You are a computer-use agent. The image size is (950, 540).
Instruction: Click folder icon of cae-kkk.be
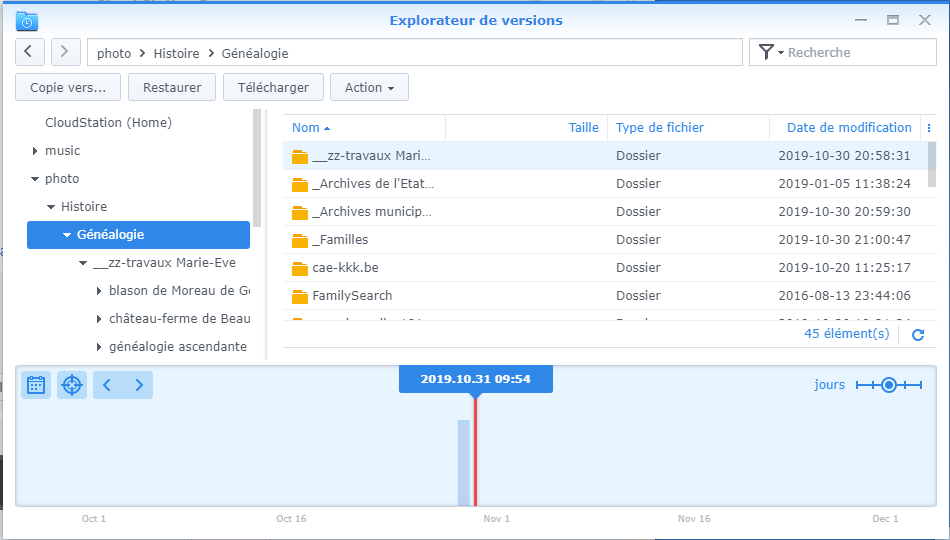300,268
